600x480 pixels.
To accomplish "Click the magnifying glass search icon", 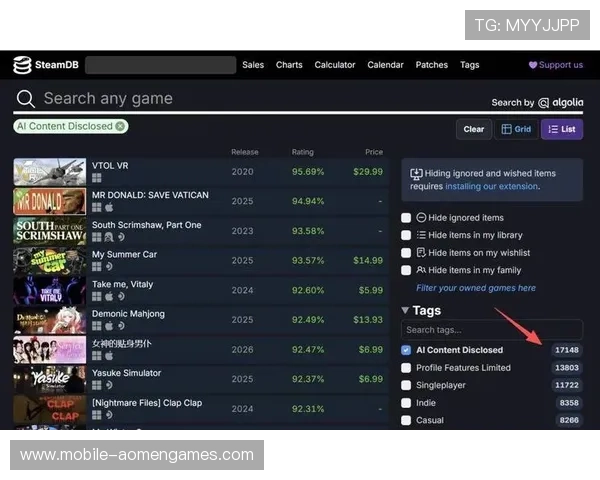I will click(25, 99).
